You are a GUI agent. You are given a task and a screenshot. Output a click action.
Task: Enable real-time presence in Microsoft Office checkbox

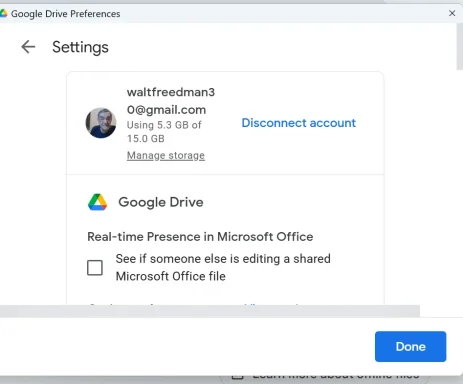95,268
